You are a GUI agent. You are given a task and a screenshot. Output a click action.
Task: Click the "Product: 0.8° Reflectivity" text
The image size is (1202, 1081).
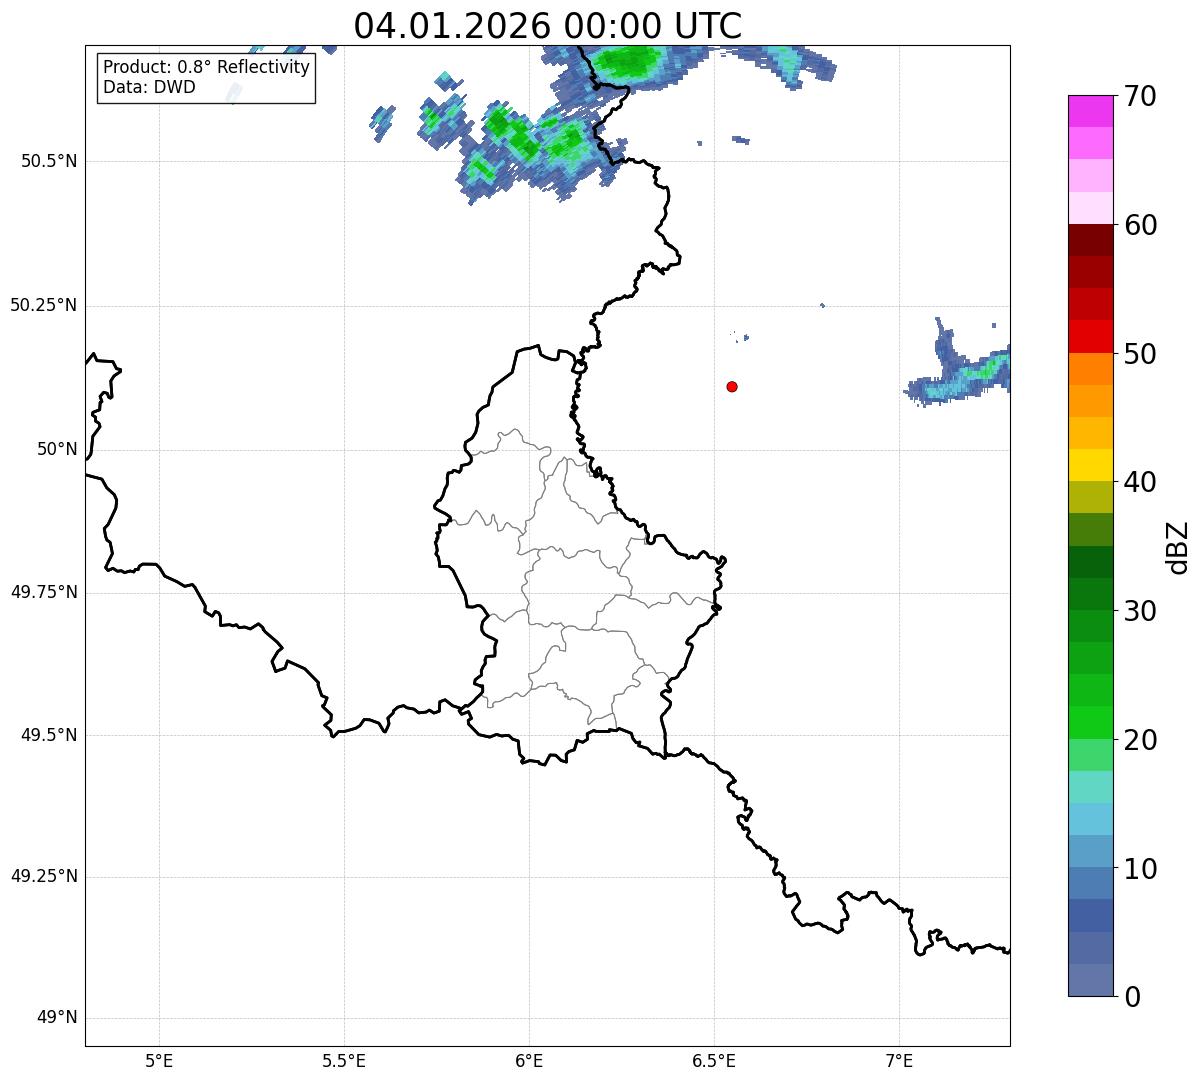(207, 67)
